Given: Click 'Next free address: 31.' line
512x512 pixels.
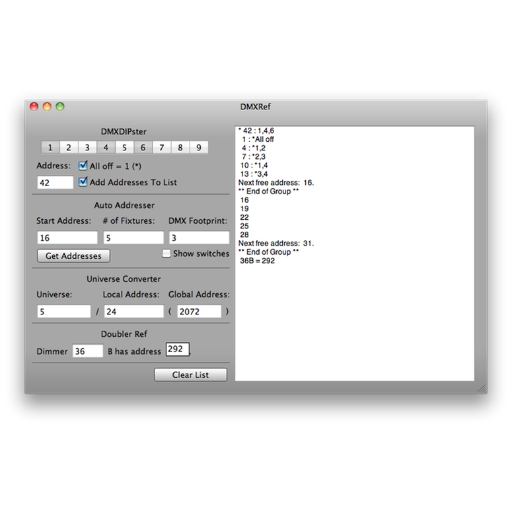Looking at the screenshot, I should pos(276,243).
